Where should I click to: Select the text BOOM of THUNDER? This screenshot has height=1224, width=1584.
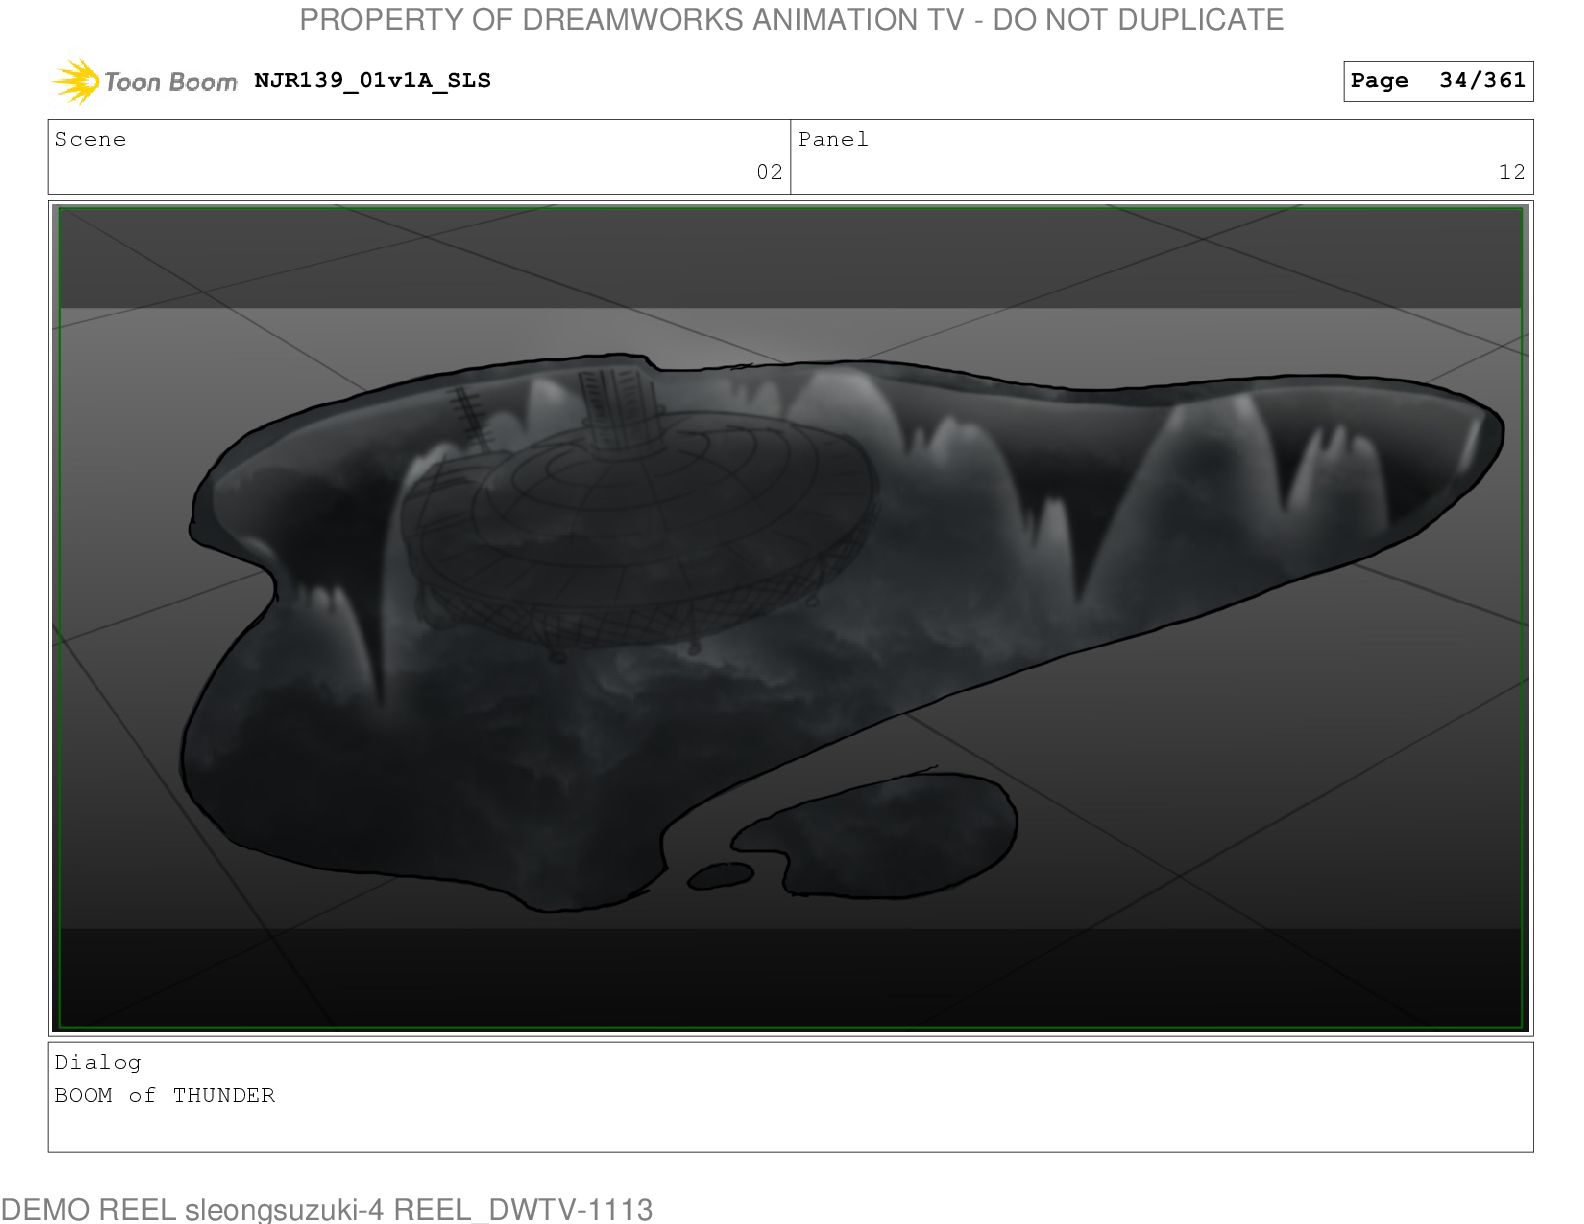click(x=165, y=1096)
